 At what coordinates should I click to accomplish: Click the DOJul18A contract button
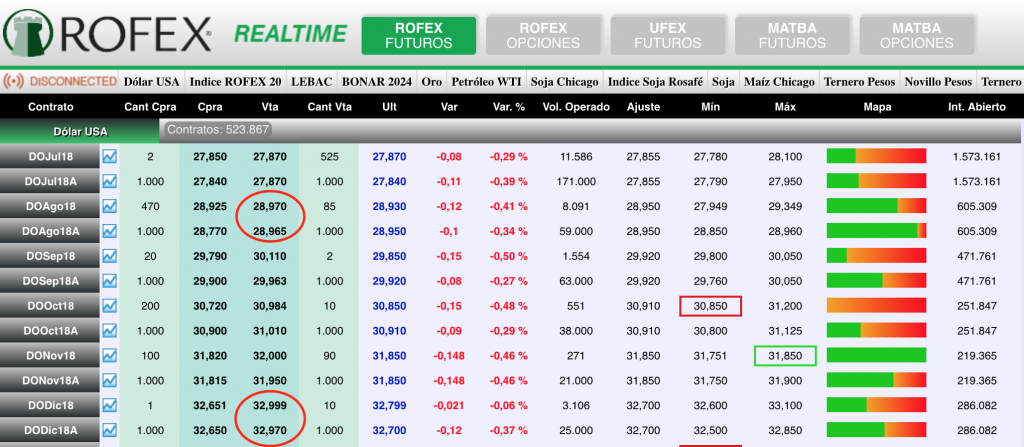(51, 182)
